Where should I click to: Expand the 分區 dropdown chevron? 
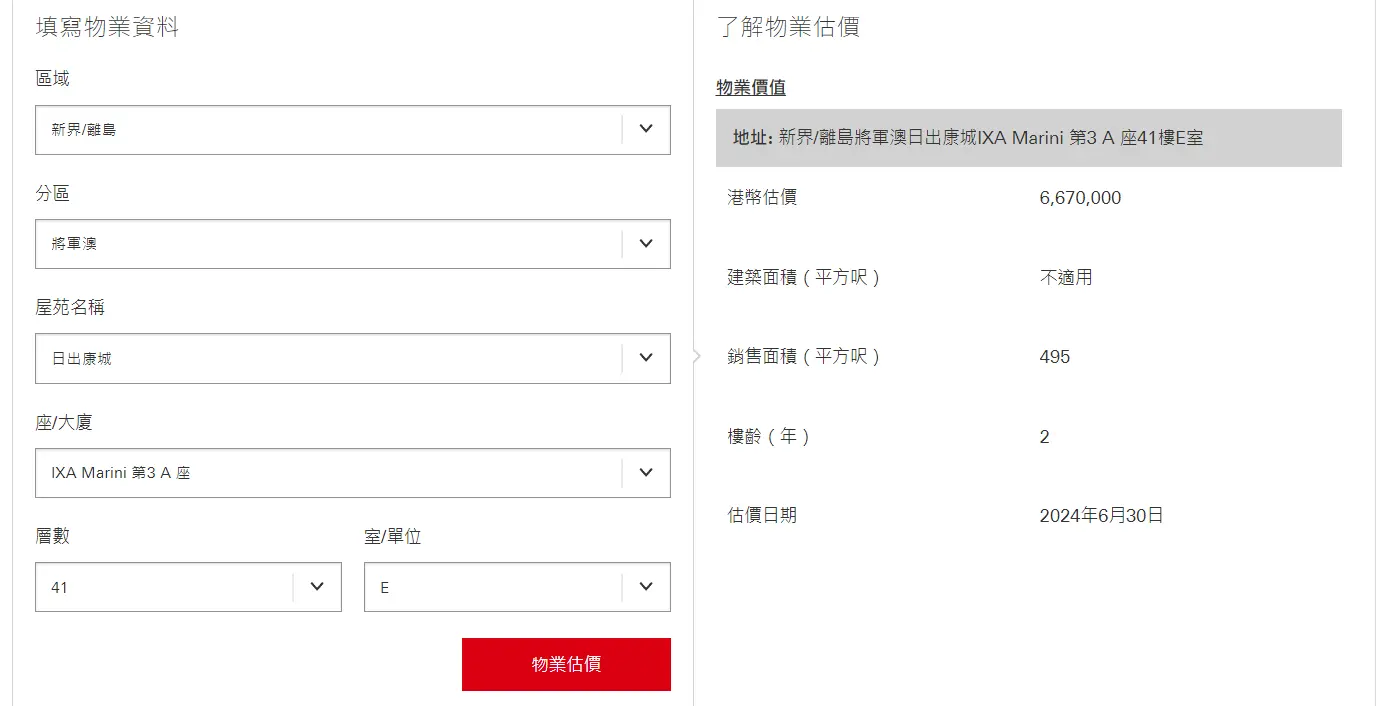click(x=646, y=244)
